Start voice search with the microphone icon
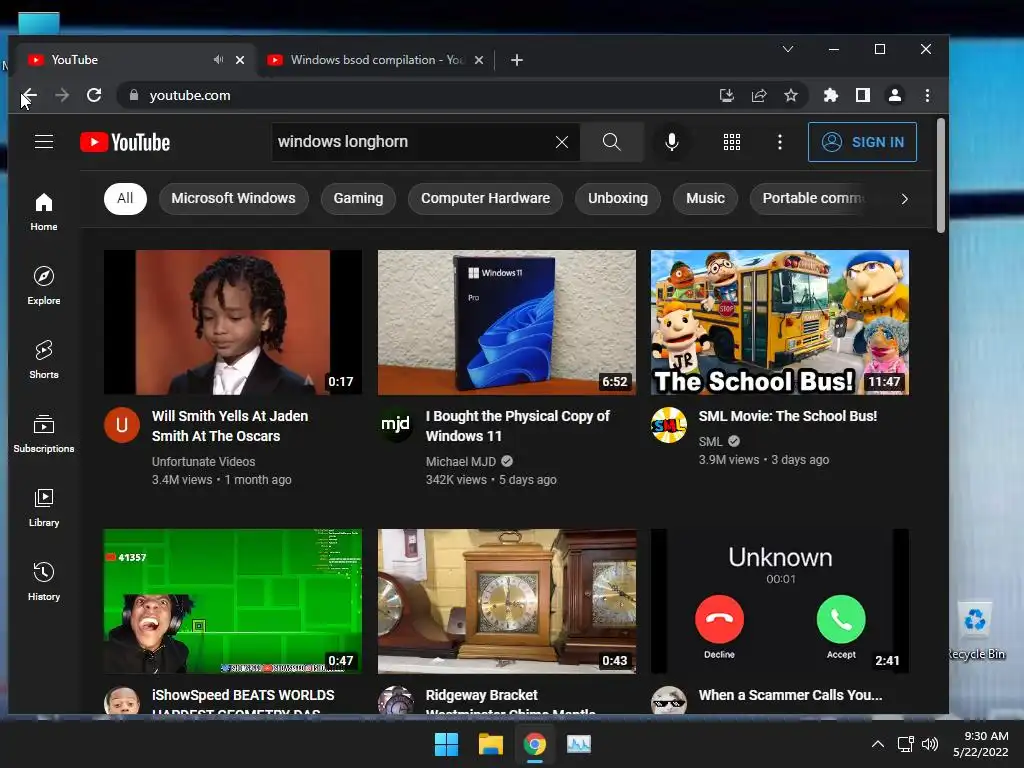This screenshot has width=1024, height=768. point(671,142)
